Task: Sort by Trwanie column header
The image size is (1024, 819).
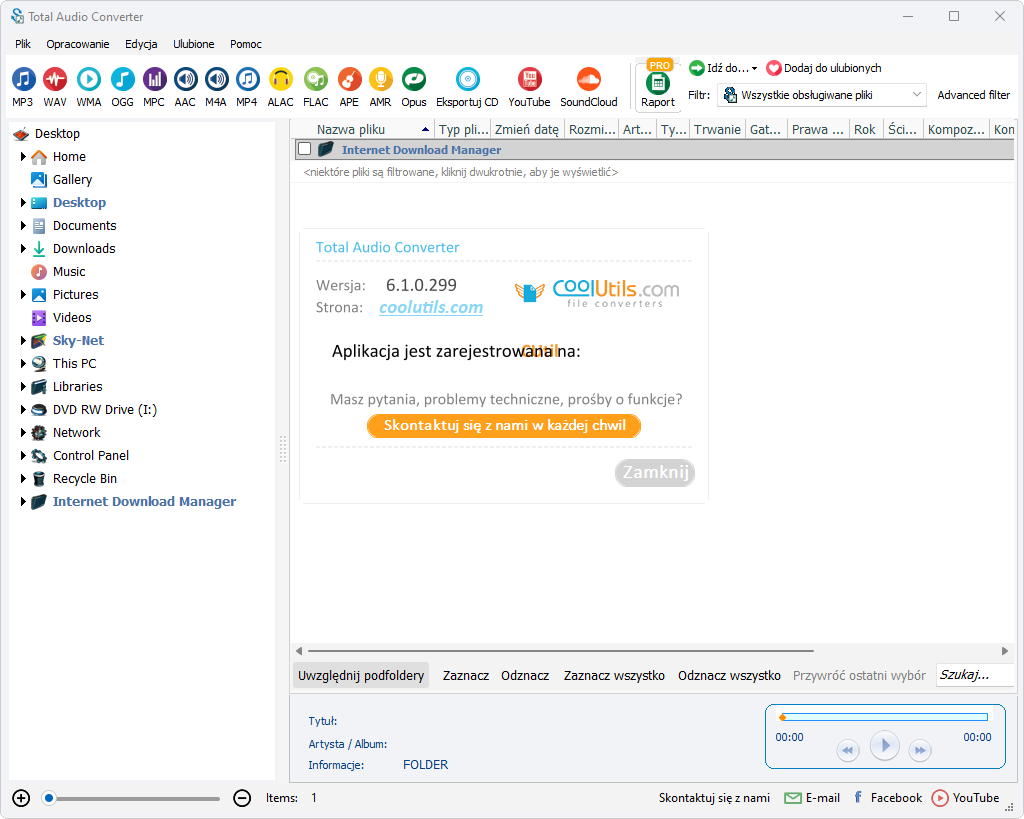Action: (x=717, y=129)
